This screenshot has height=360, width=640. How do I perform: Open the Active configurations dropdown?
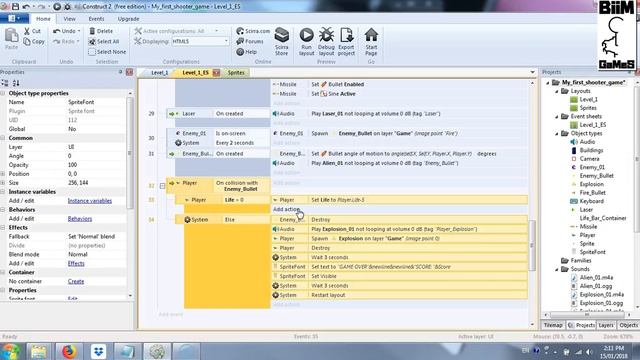click(217, 31)
